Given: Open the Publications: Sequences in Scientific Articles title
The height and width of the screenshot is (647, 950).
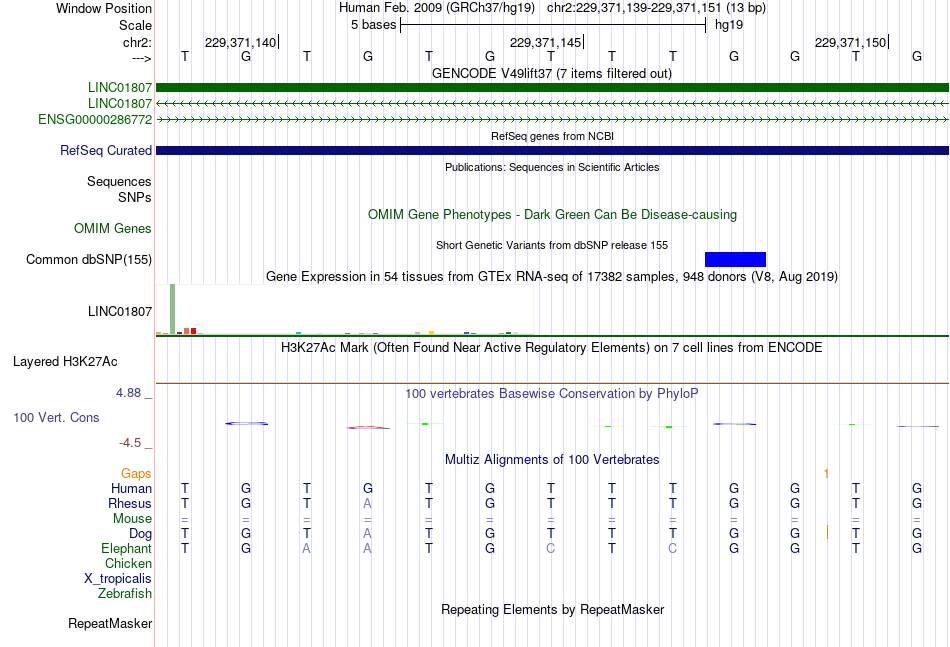Looking at the screenshot, I should pyautogui.click(x=552, y=167).
